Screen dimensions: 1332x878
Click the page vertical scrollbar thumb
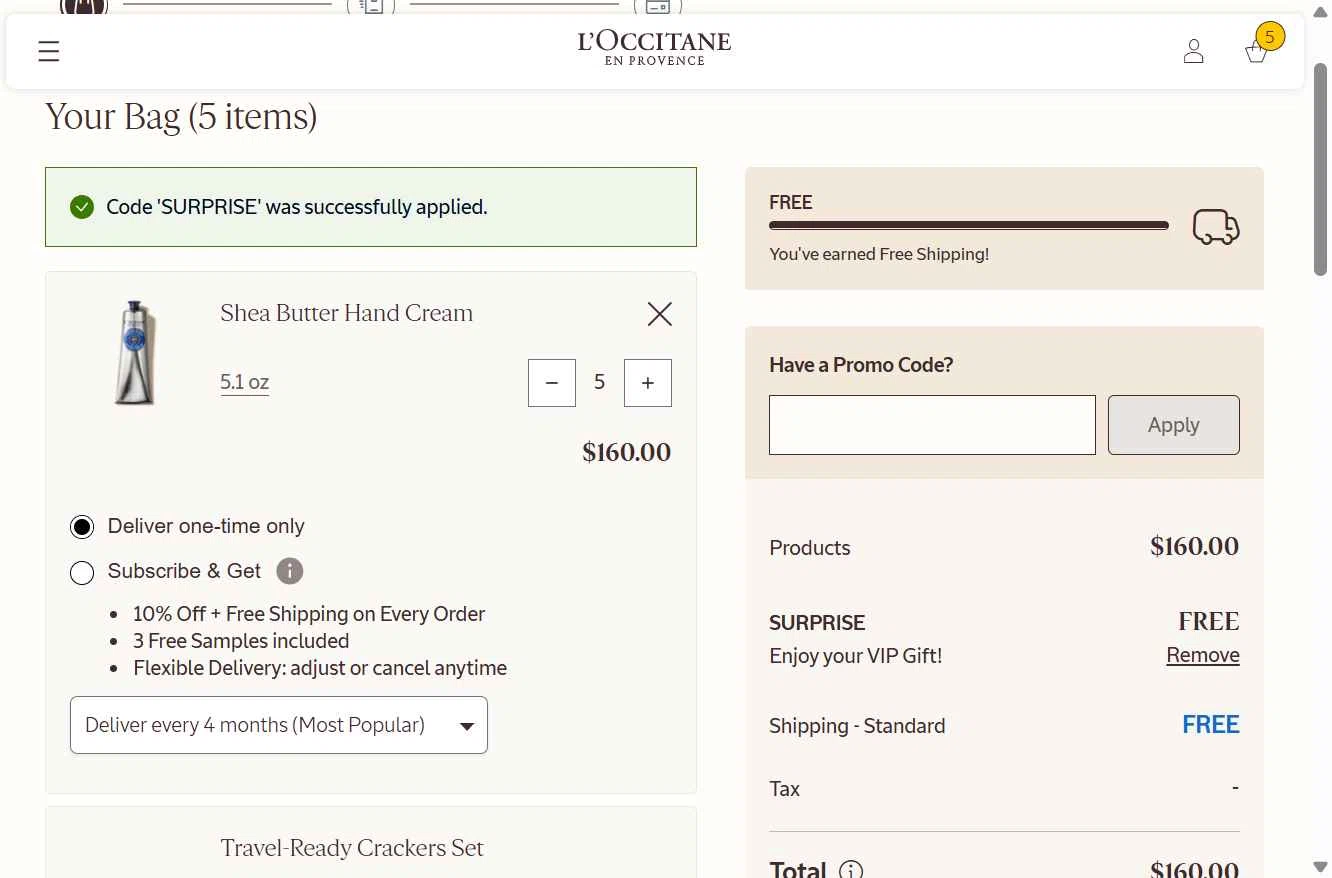click(x=1320, y=168)
